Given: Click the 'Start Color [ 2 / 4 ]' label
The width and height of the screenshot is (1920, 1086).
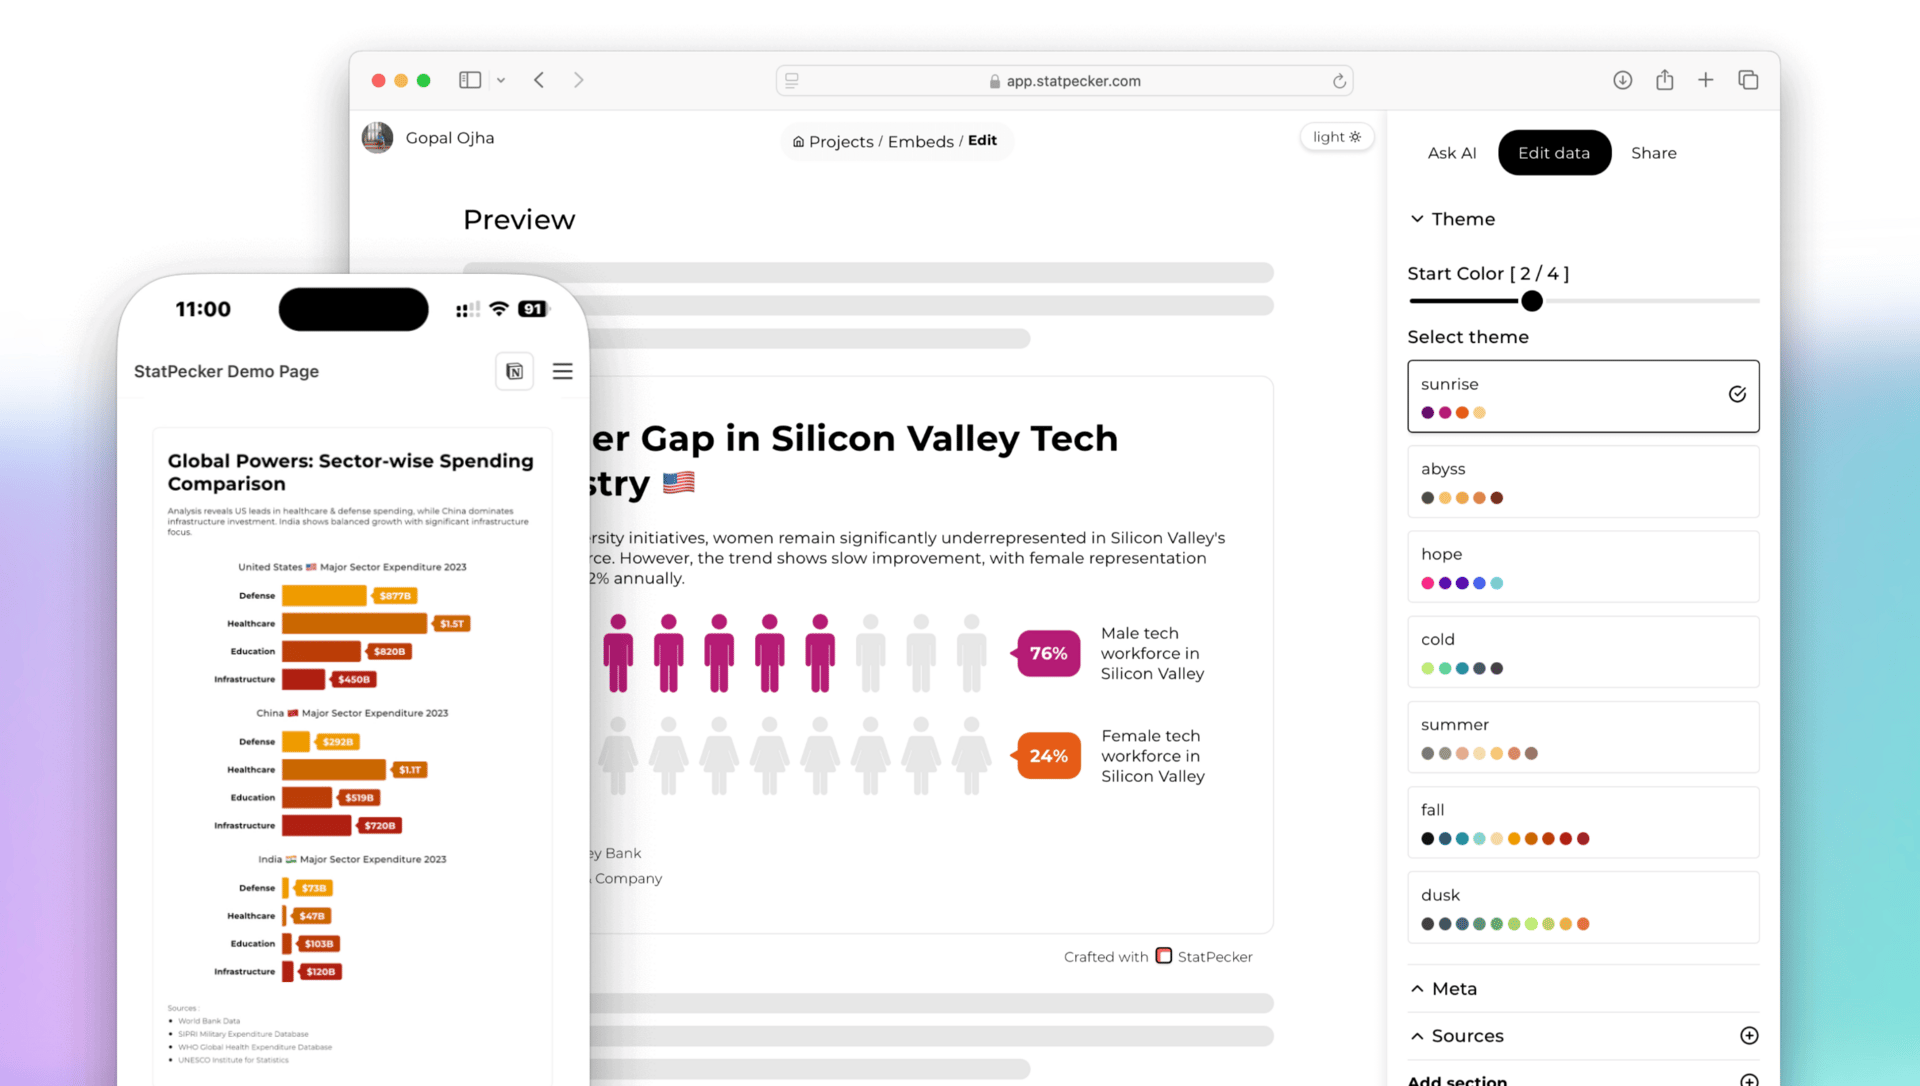Looking at the screenshot, I should click(x=1488, y=274).
